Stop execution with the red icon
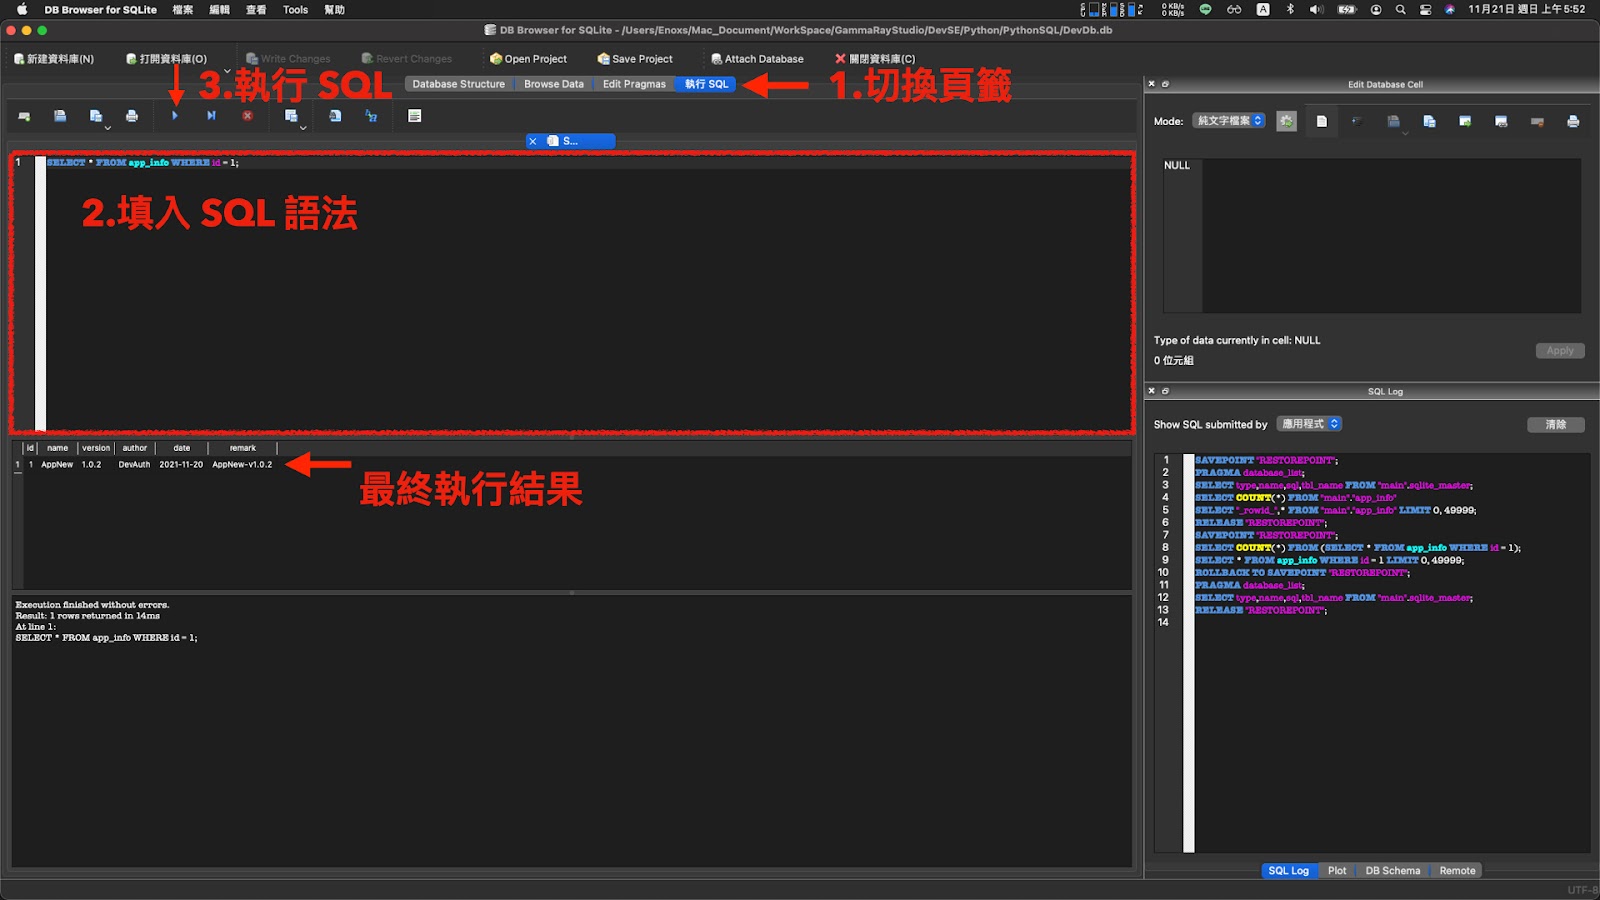The width and height of the screenshot is (1600, 900). [247, 116]
